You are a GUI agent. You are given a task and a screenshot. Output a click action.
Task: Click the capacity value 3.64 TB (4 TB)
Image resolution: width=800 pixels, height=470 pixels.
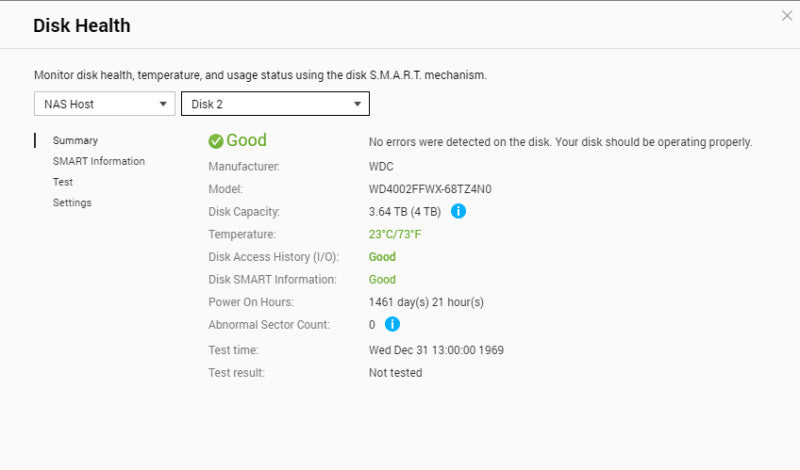coord(405,212)
